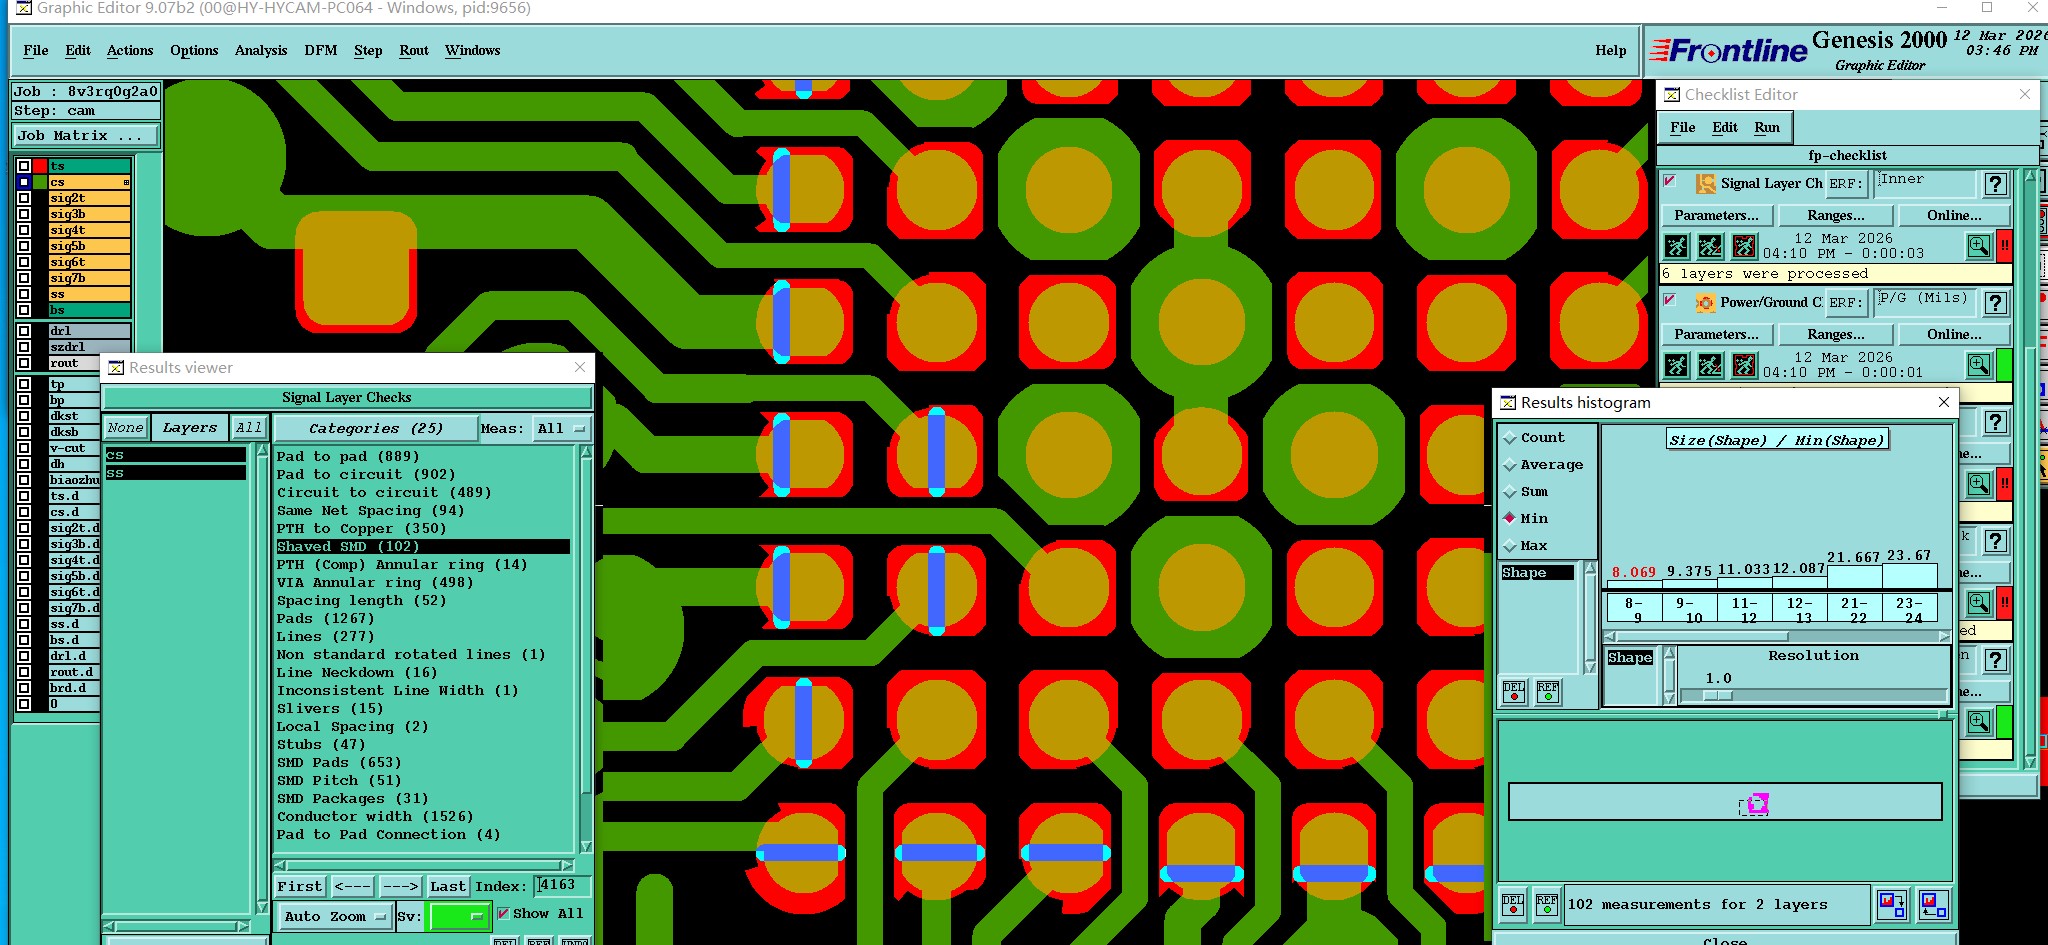This screenshot has width=2048, height=945.
Task: Click up arrow of checklist scrollbar
Action: [2030, 177]
